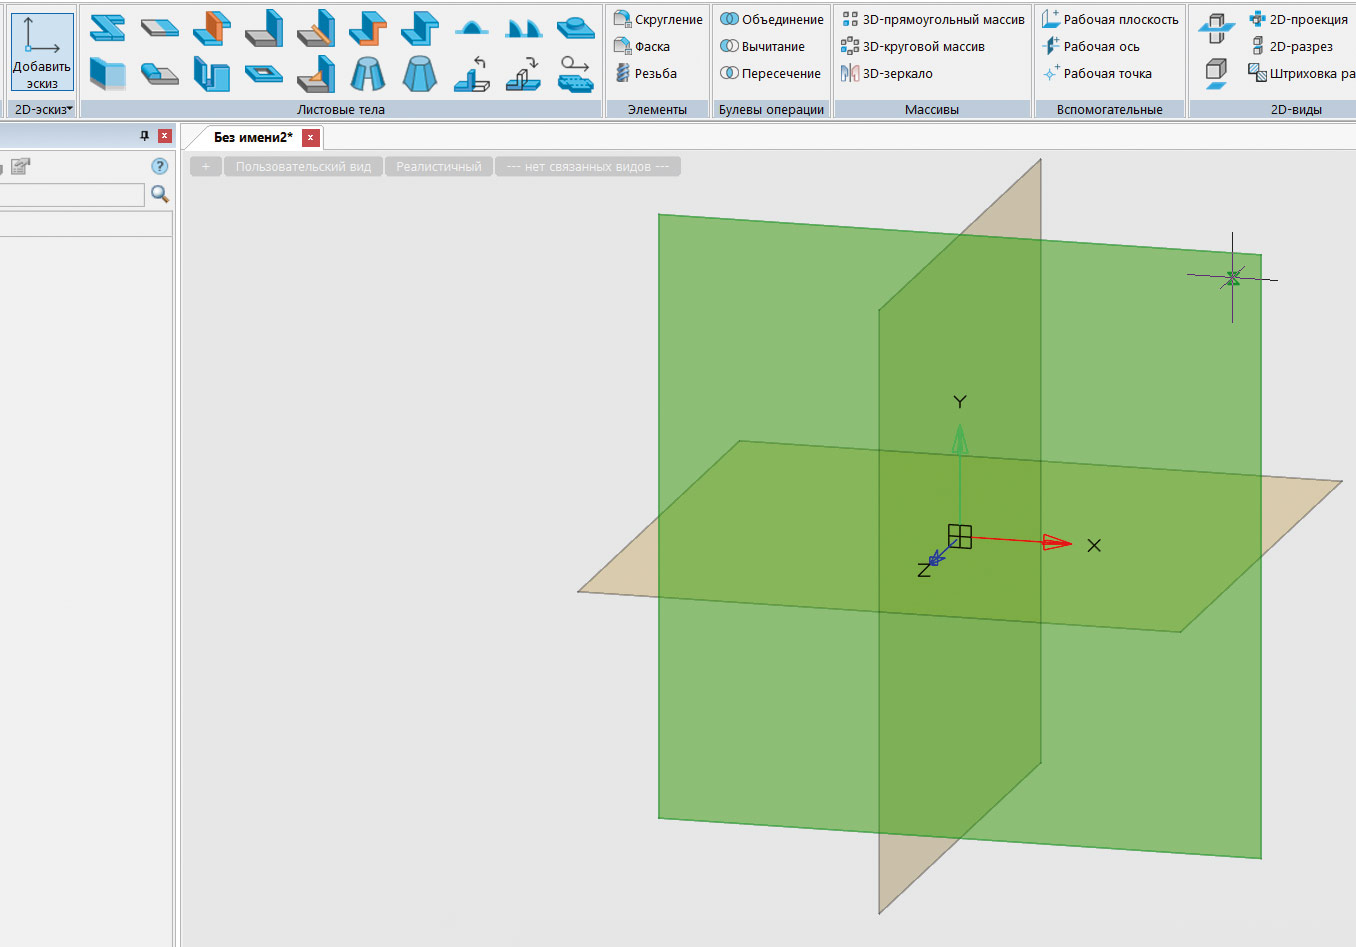Viewport: 1356px width, 947px height.
Task: Pin the left side panel
Action: pyautogui.click(x=144, y=136)
